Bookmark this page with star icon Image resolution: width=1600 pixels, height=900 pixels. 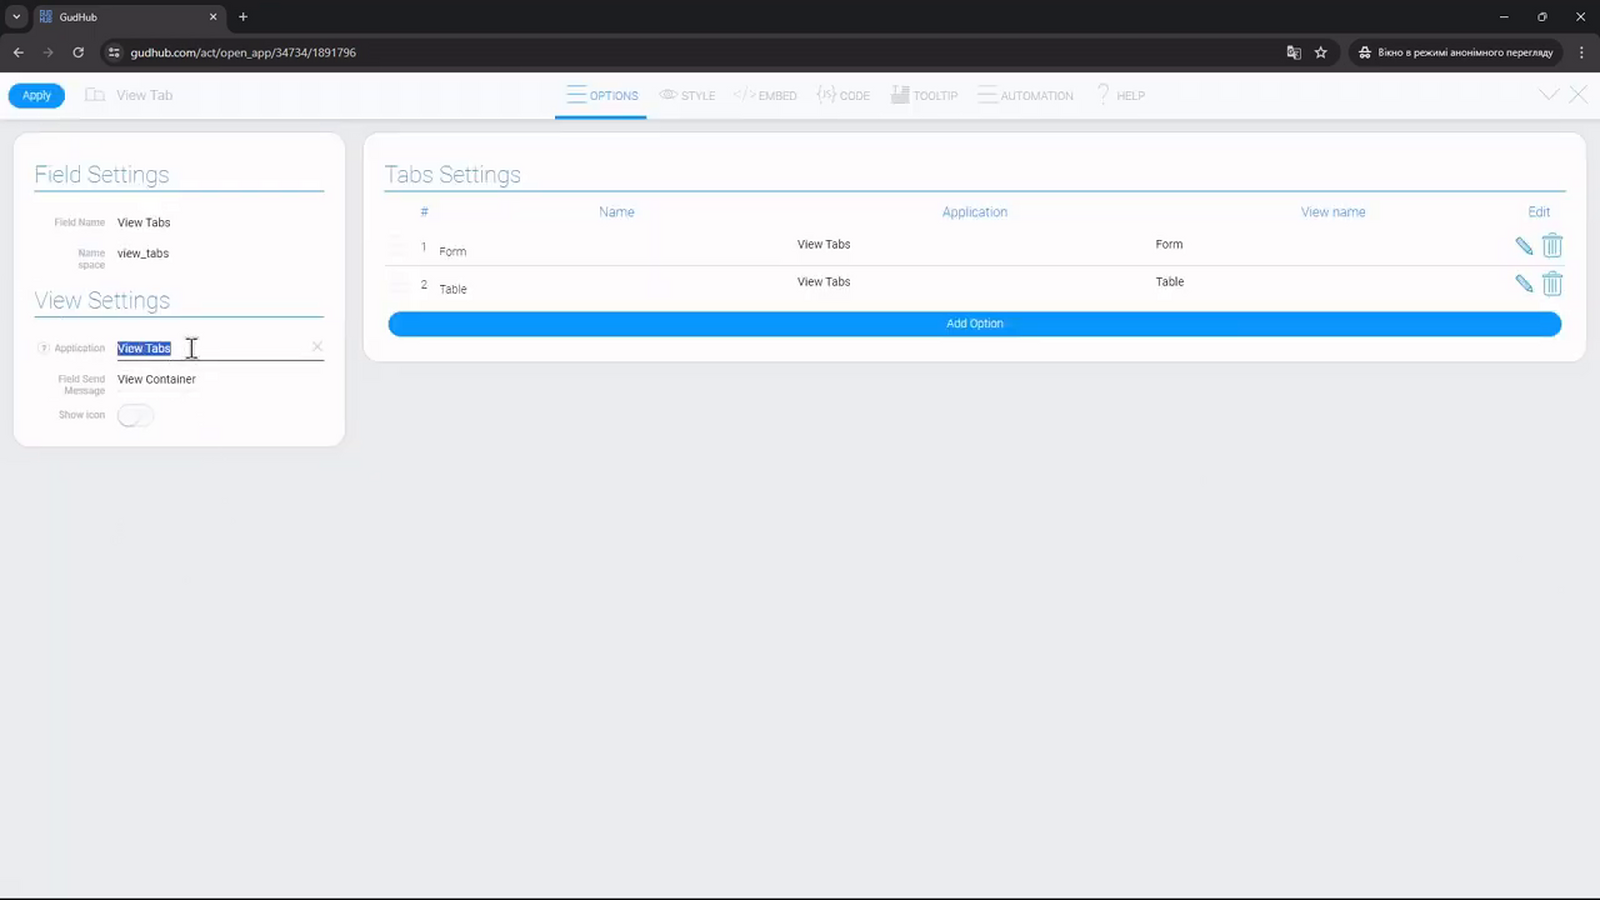(x=1321, y=52)
